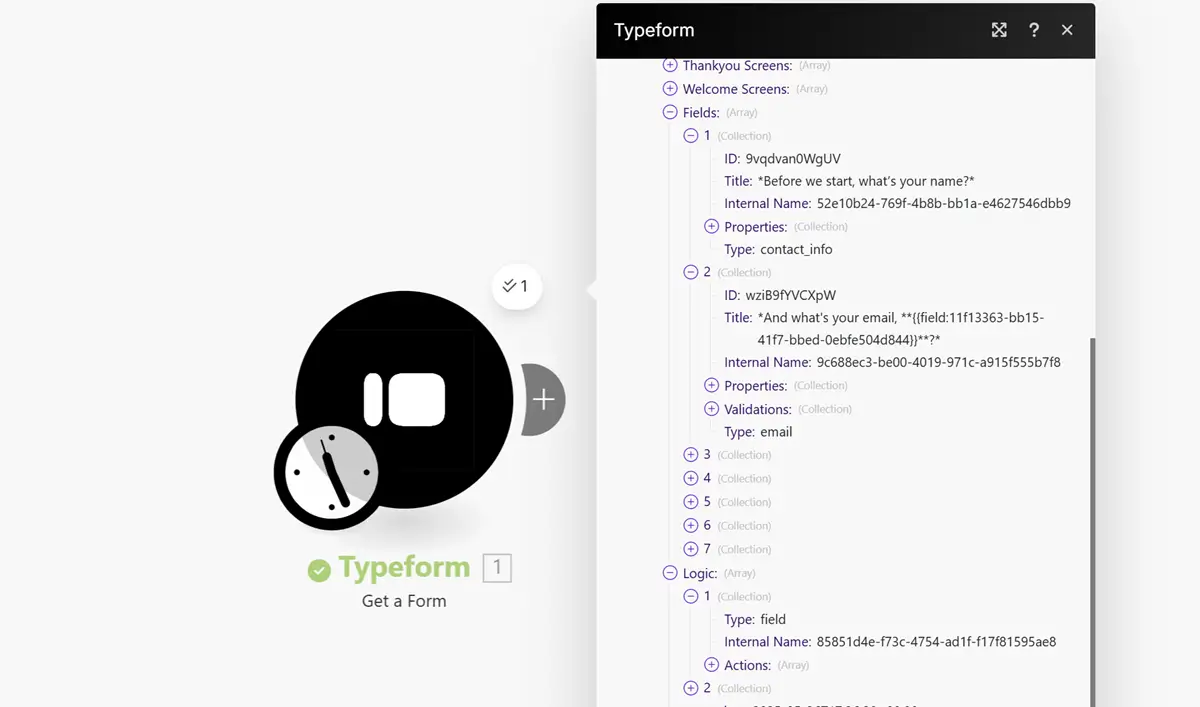
Task: Open the help question mark icon
Action: (x=1034, y=30)
